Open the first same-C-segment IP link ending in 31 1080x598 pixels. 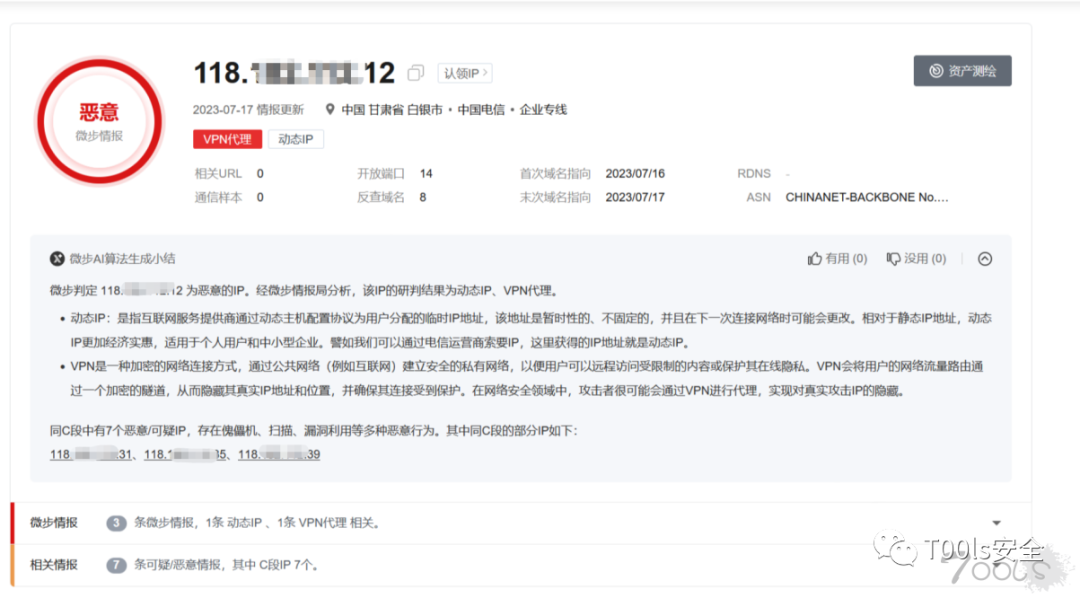pyautogui.click(x=91, y=455)
